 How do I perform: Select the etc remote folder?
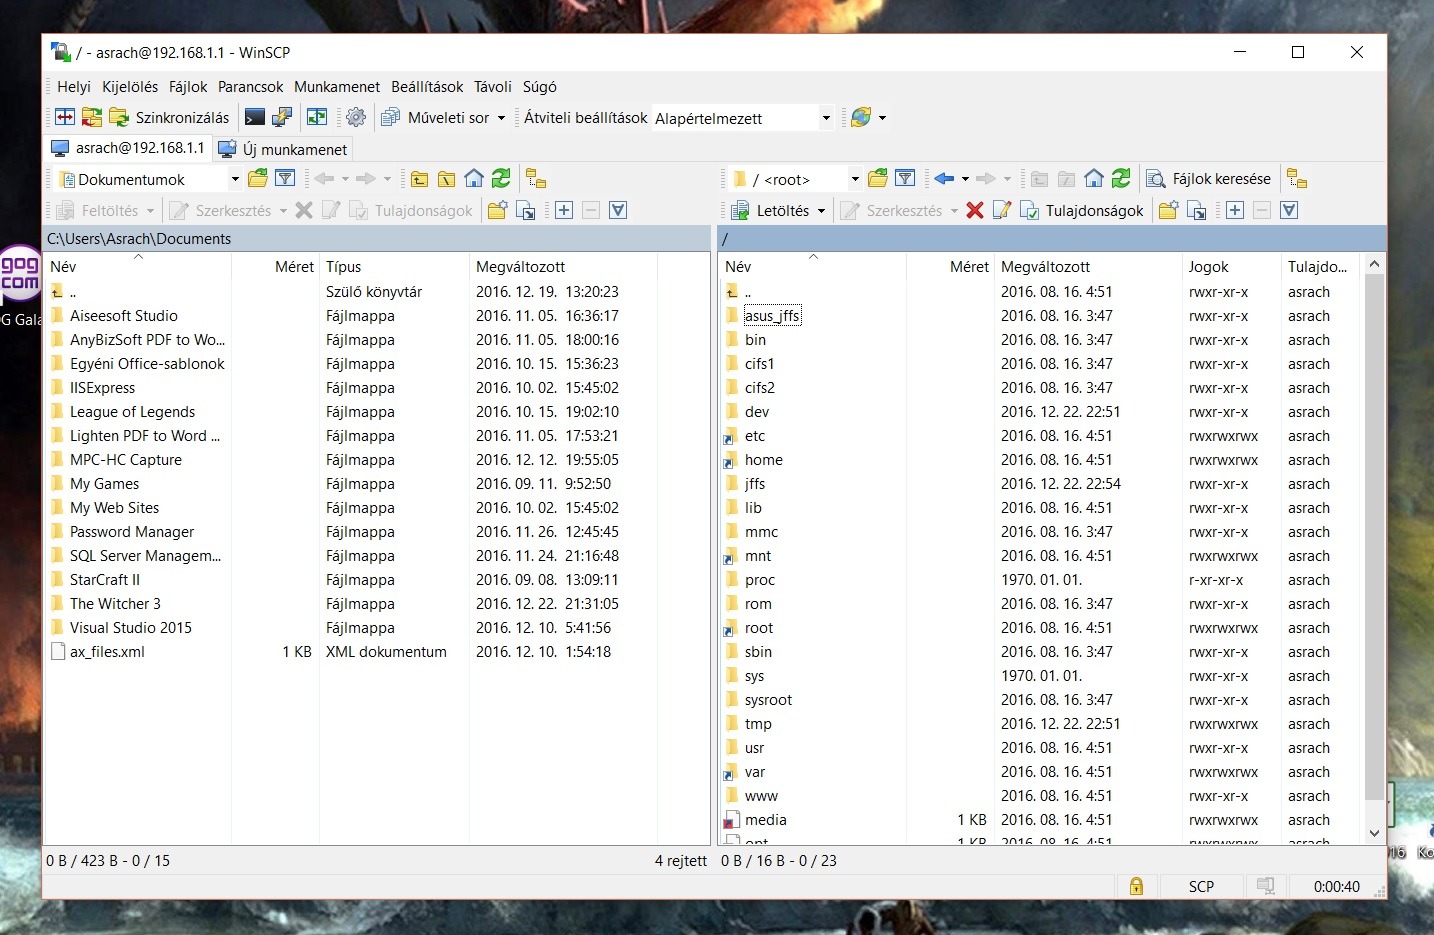pos(755,436)
